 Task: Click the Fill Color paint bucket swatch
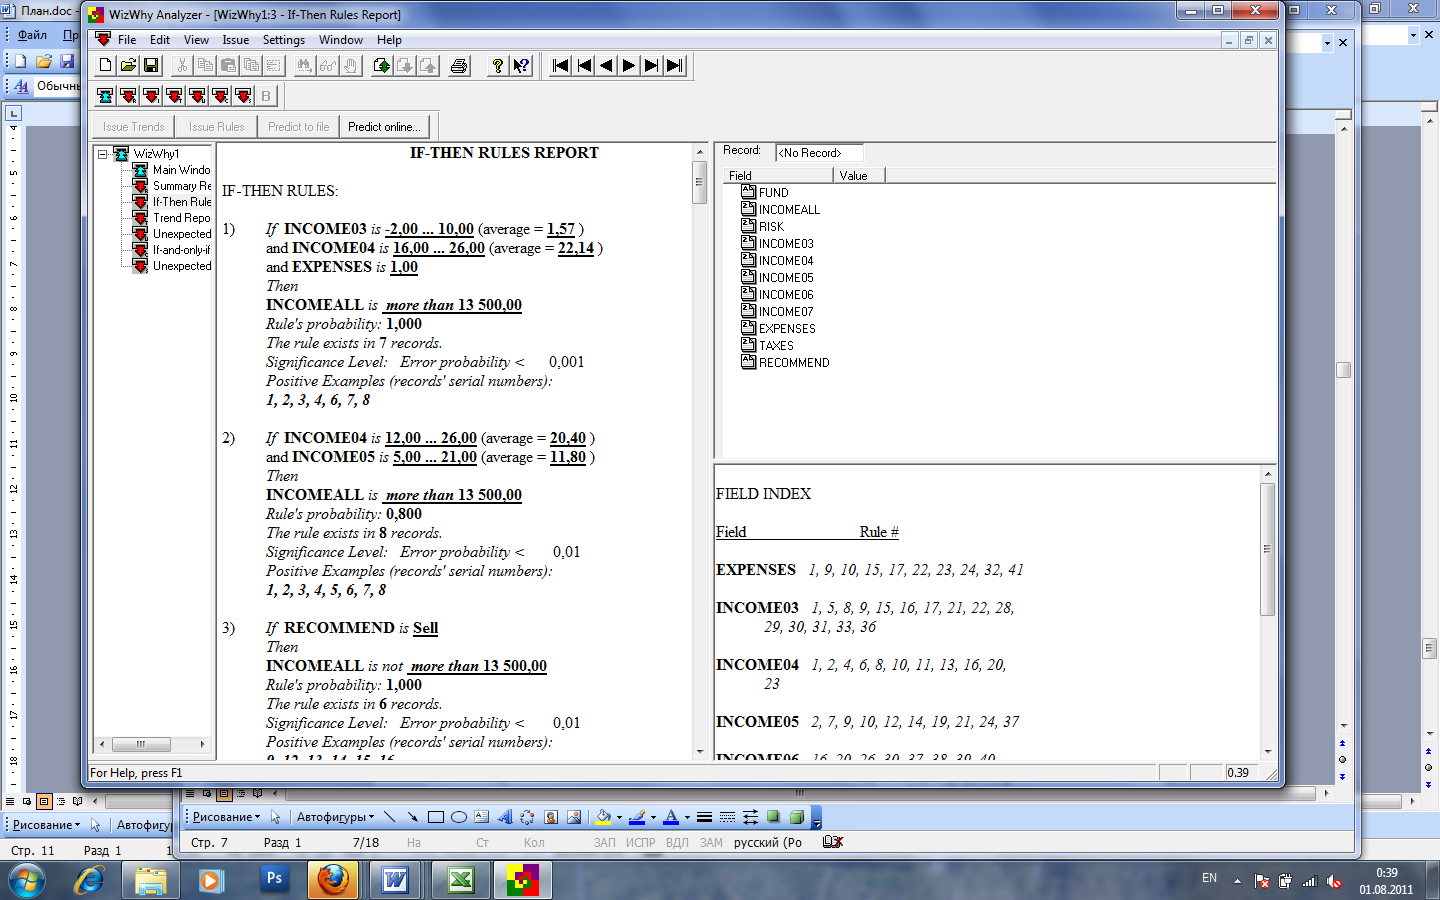[603, 817]
